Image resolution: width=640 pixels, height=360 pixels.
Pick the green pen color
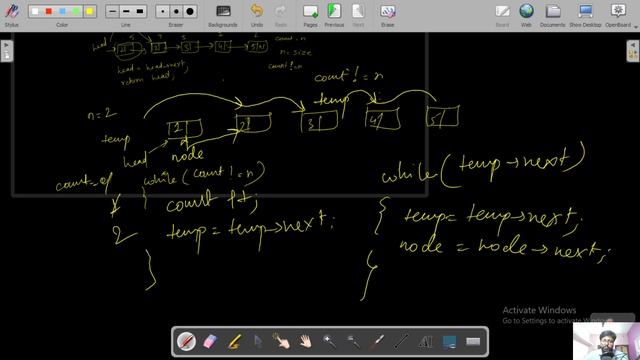click(76, 11)
